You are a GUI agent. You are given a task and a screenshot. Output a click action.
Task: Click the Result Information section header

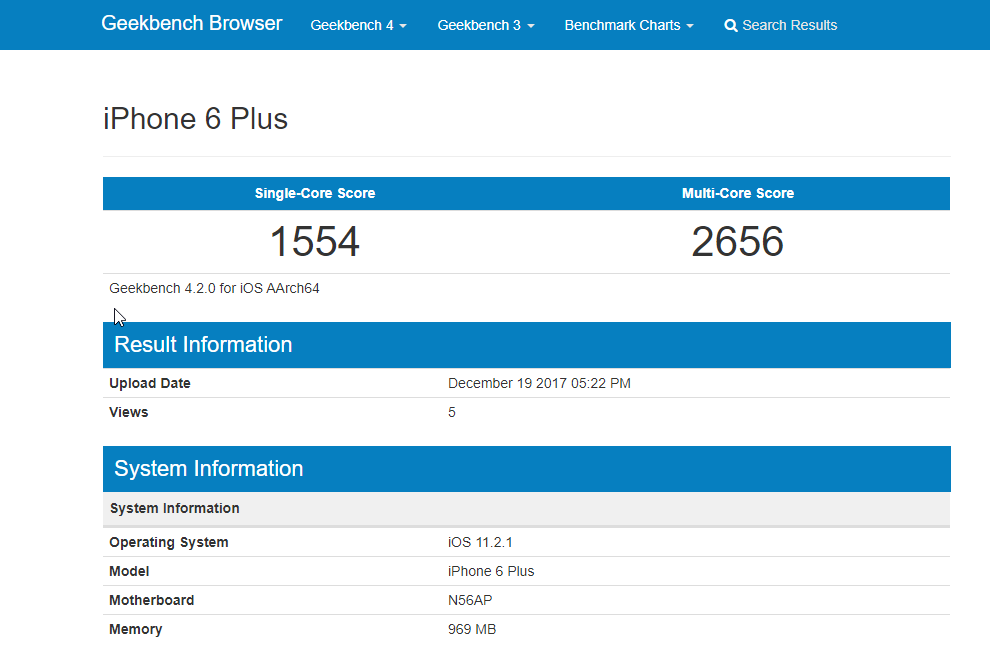point(527,345)
